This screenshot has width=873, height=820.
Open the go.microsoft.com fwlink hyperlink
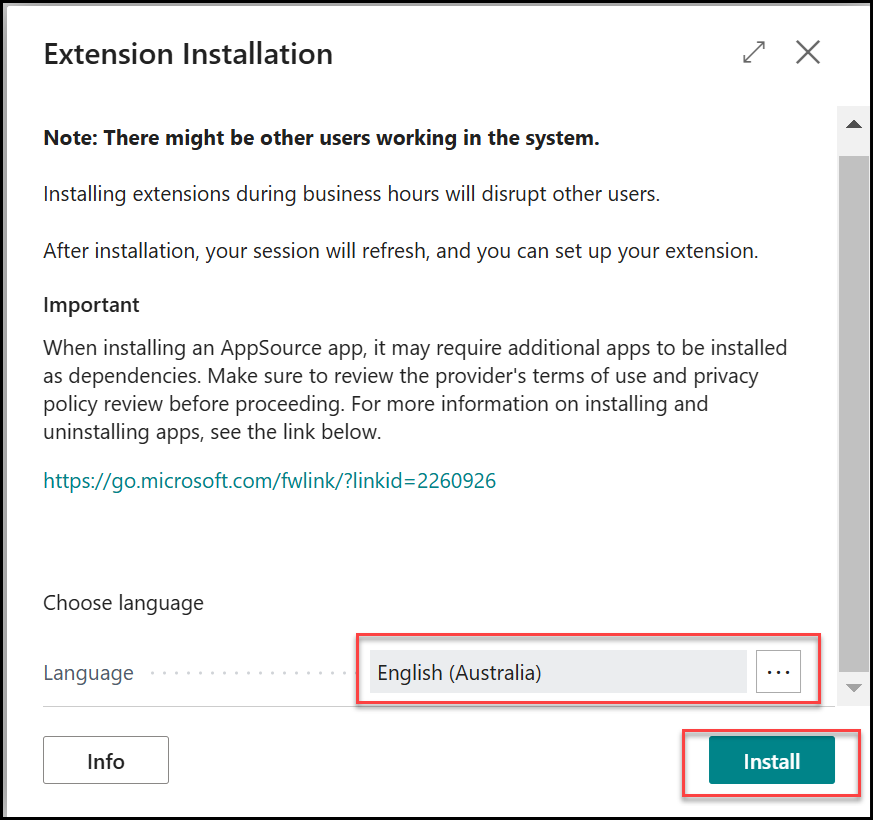[269, 481]
